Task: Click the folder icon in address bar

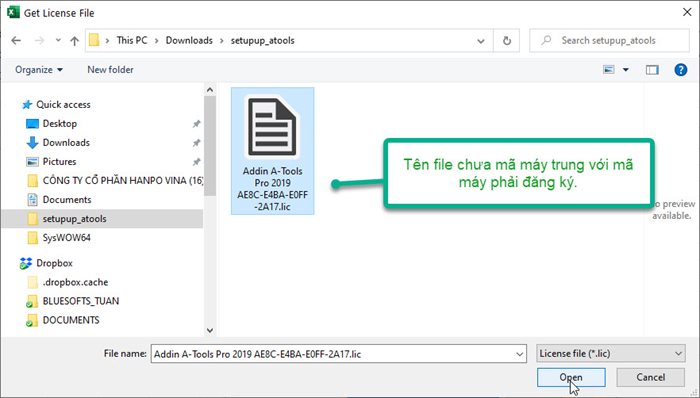Action: point(94,40)
